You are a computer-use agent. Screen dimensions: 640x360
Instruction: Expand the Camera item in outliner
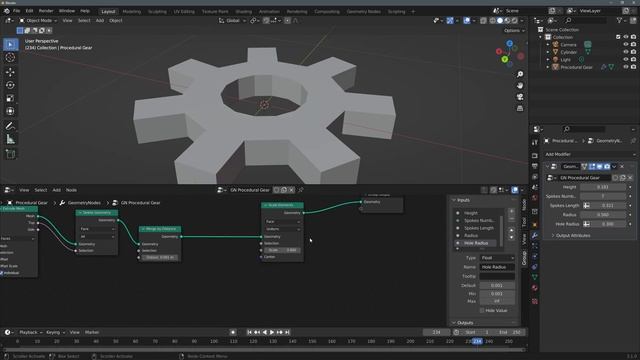(548, 44)
